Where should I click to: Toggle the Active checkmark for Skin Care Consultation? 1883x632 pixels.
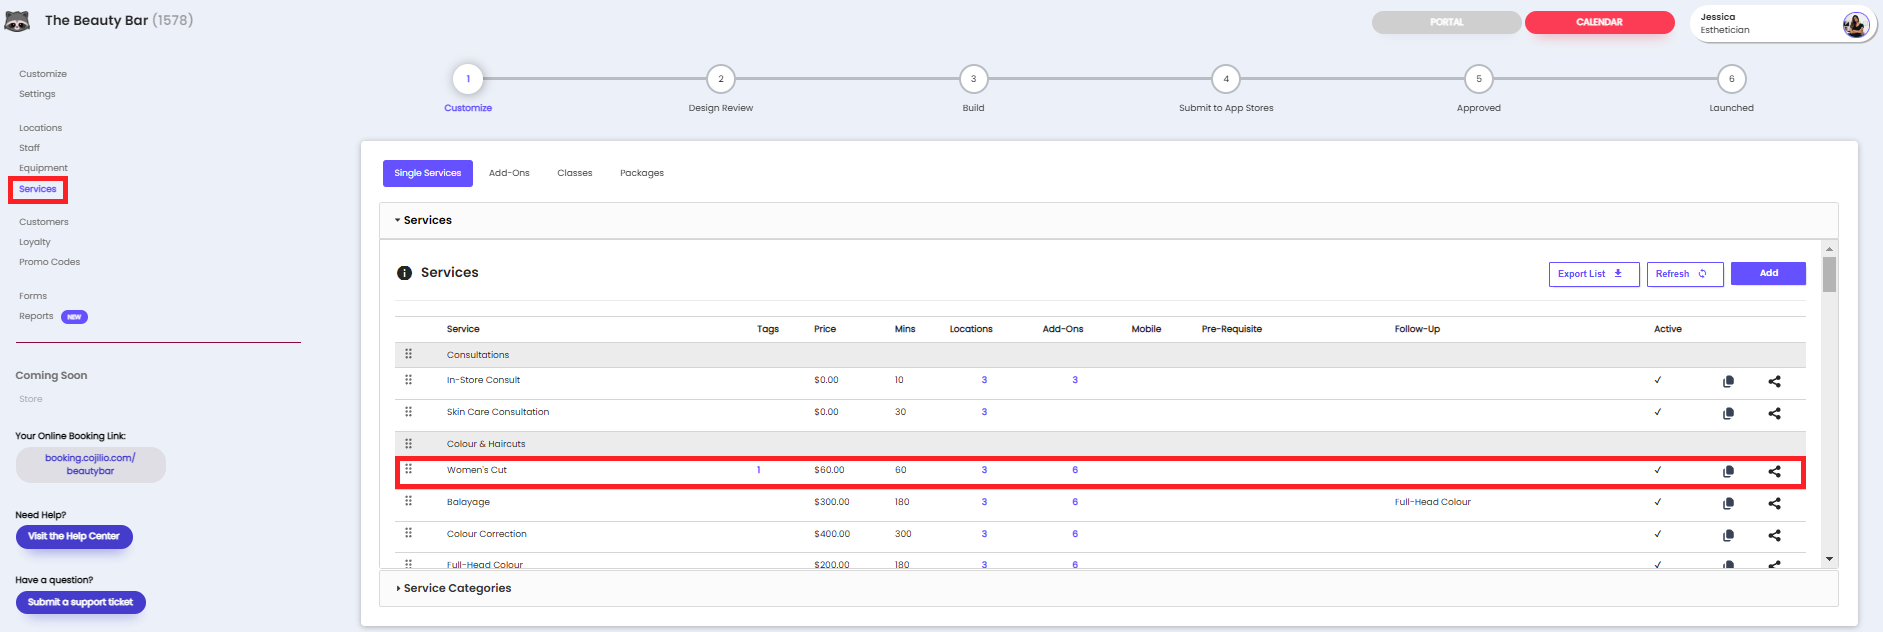click(x=1658, y=412)
